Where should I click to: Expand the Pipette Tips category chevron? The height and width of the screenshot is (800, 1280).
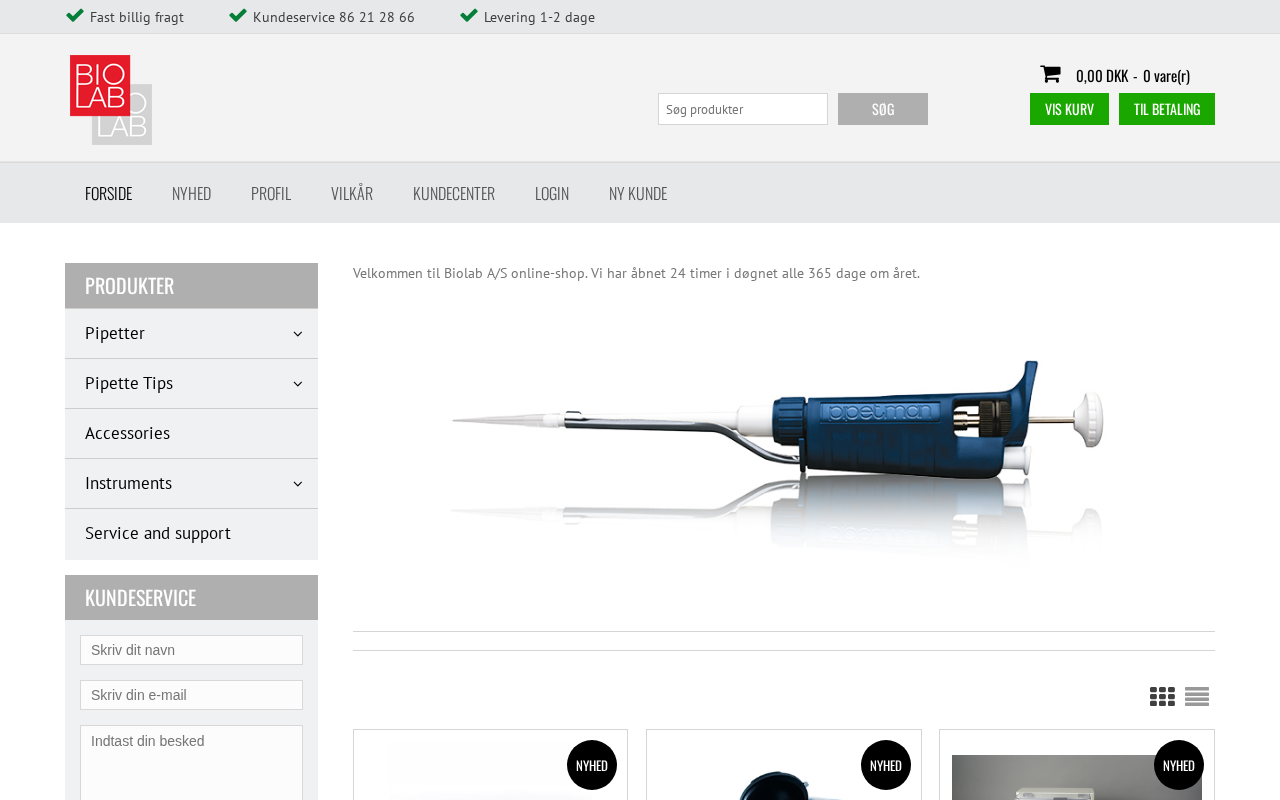tap(297, 384)
